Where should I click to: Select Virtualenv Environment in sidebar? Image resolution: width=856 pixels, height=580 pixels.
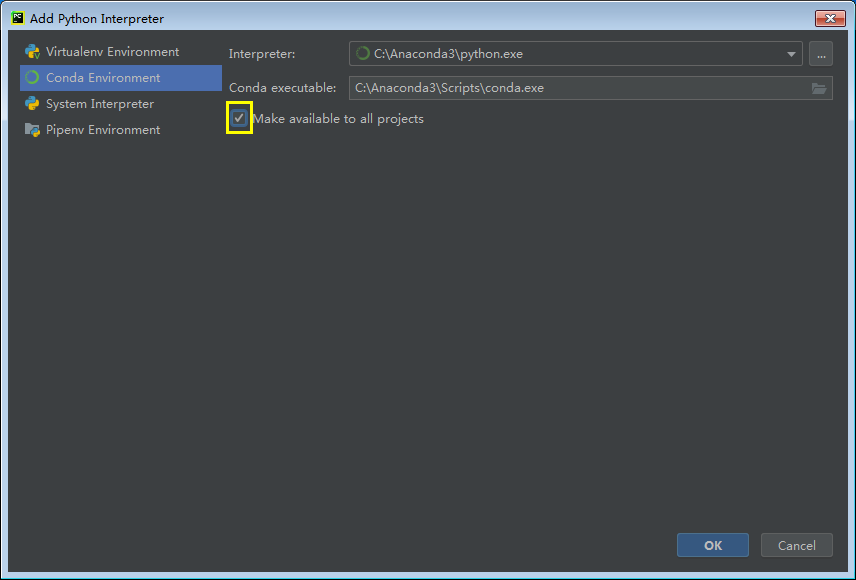point(121,52)
